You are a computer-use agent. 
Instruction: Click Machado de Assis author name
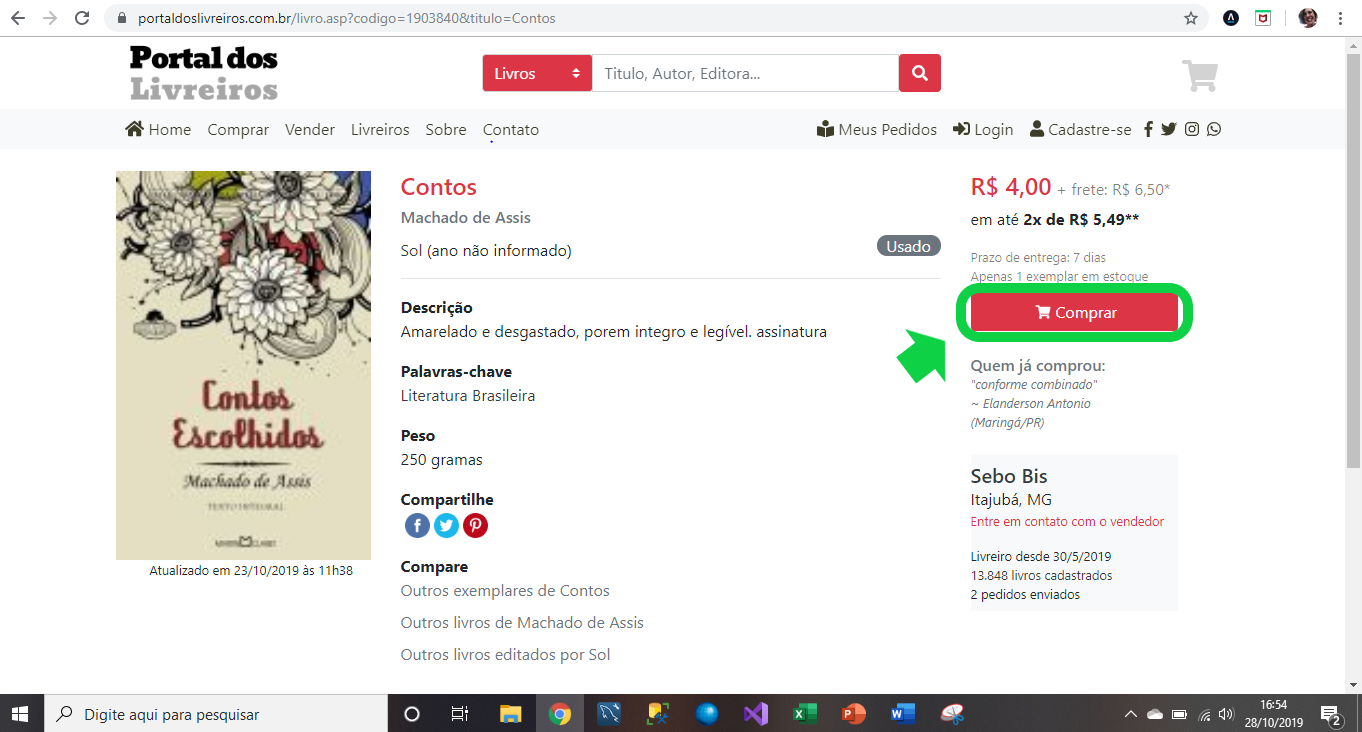465,218
